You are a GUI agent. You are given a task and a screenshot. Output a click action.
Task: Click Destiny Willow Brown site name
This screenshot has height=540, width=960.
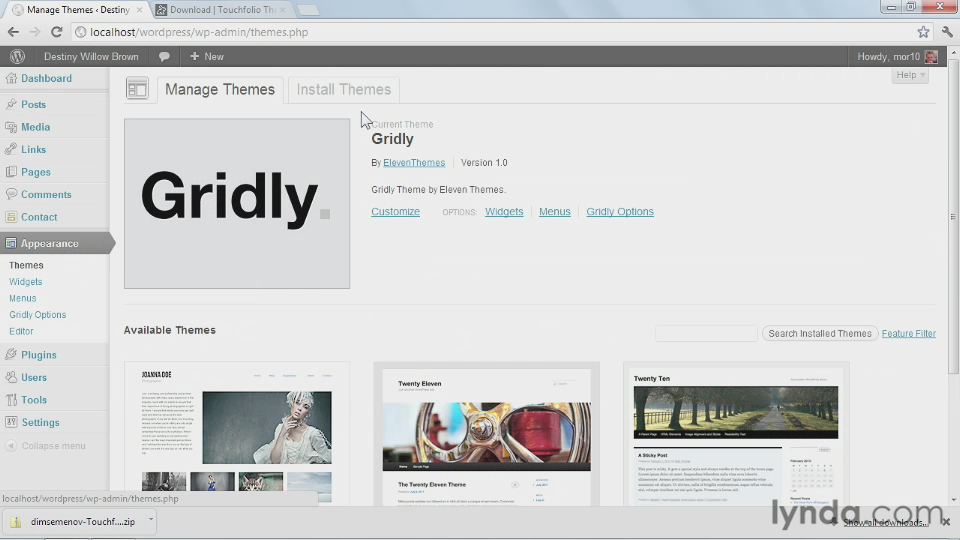(x=91, y=56)
